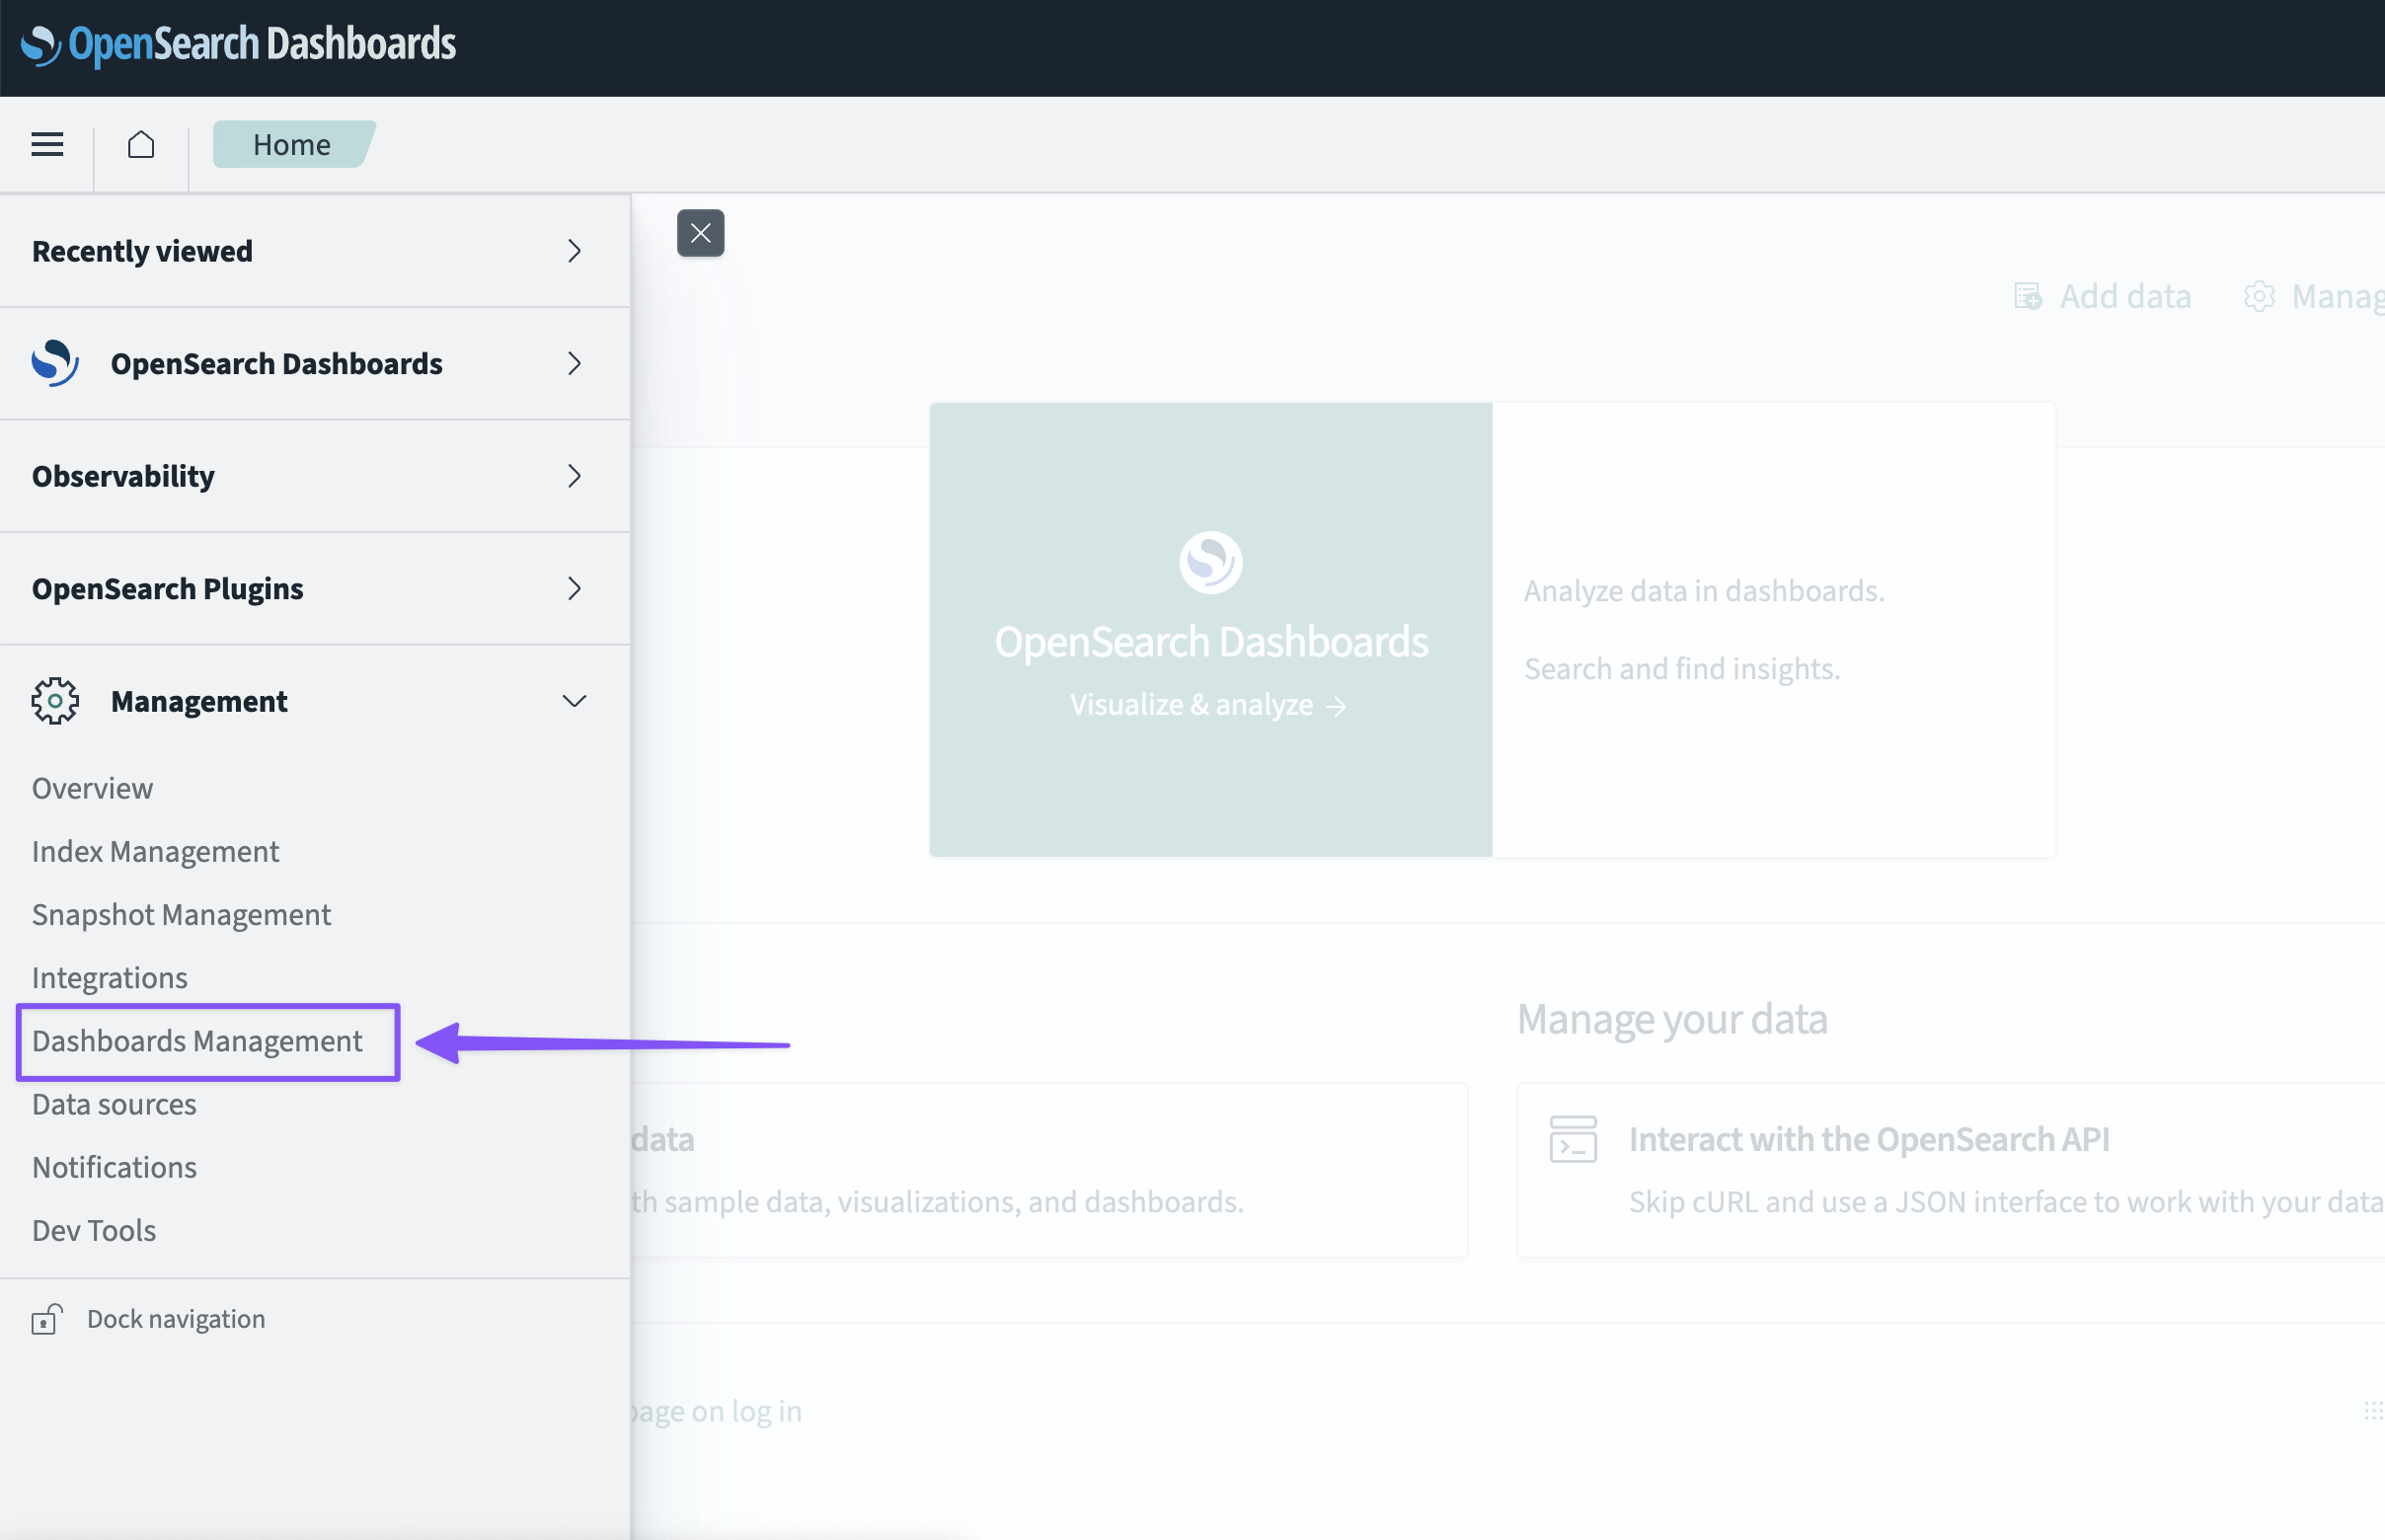This screenshot has height=1540, width=2385.
Task: Open Data sources in the sidebar
Action: (x=114, y=1104)
